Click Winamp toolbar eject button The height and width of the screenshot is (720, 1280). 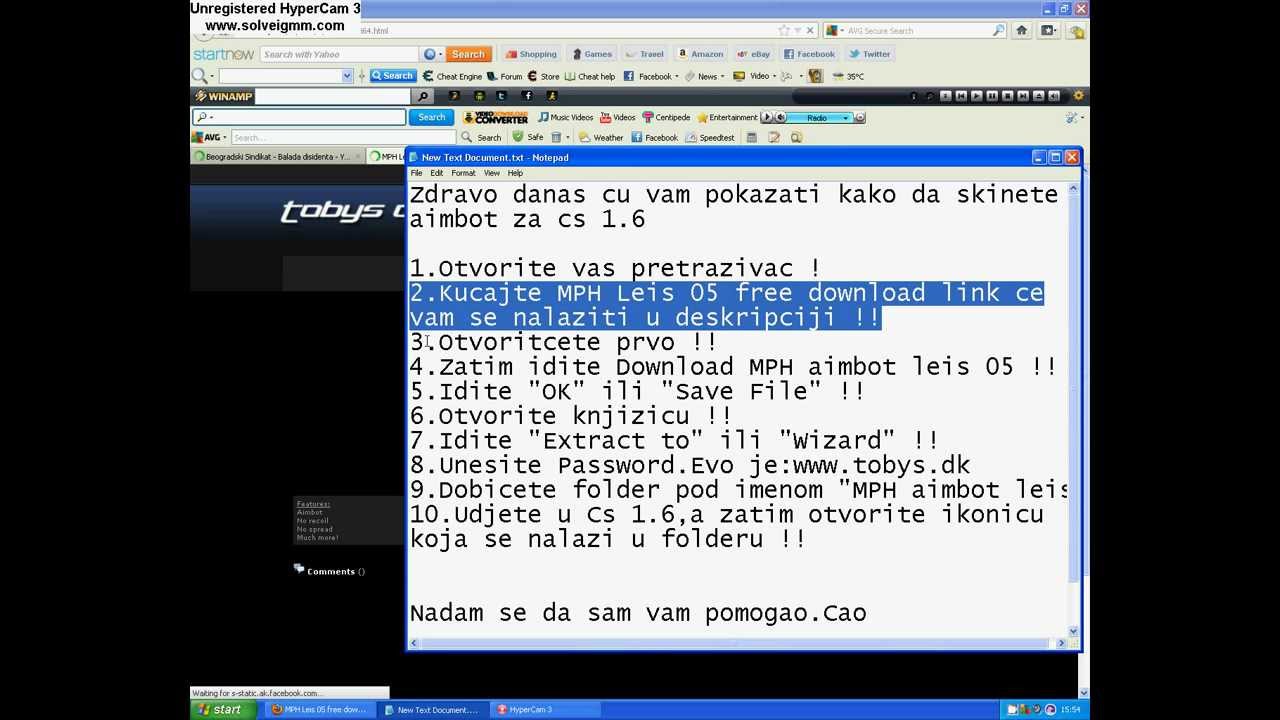[1038, 96]
